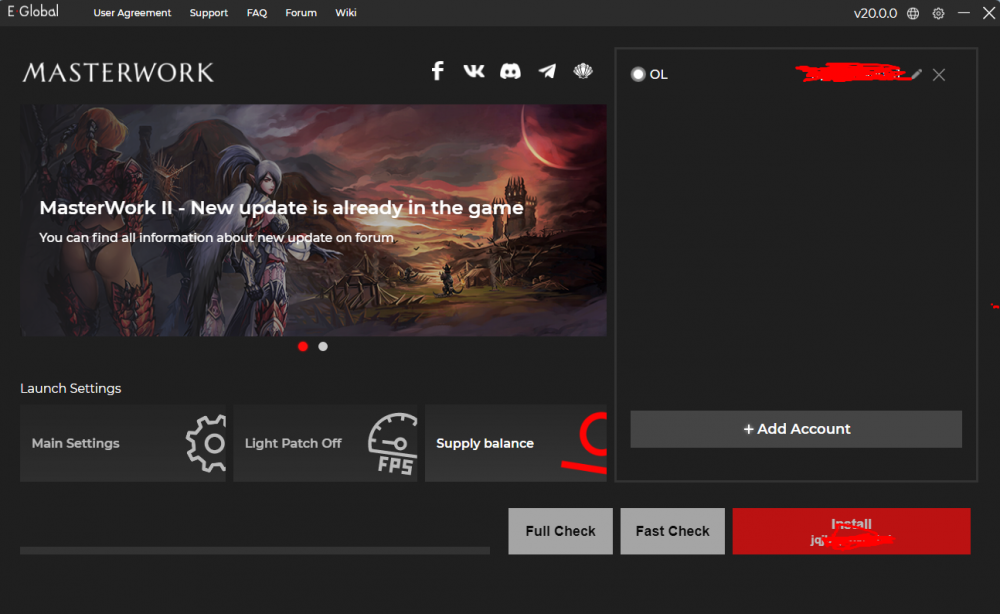Toggle the Light Patch Off tile
Viewport: 1000px width, 614px height.
click(326, 443)
